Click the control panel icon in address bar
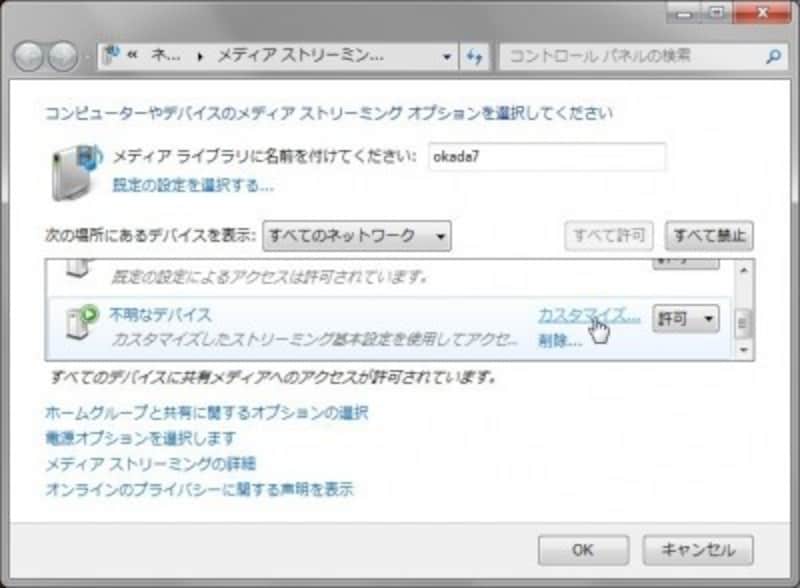The width and height of the screenshot is (800, 588). (x=112, y=55)
